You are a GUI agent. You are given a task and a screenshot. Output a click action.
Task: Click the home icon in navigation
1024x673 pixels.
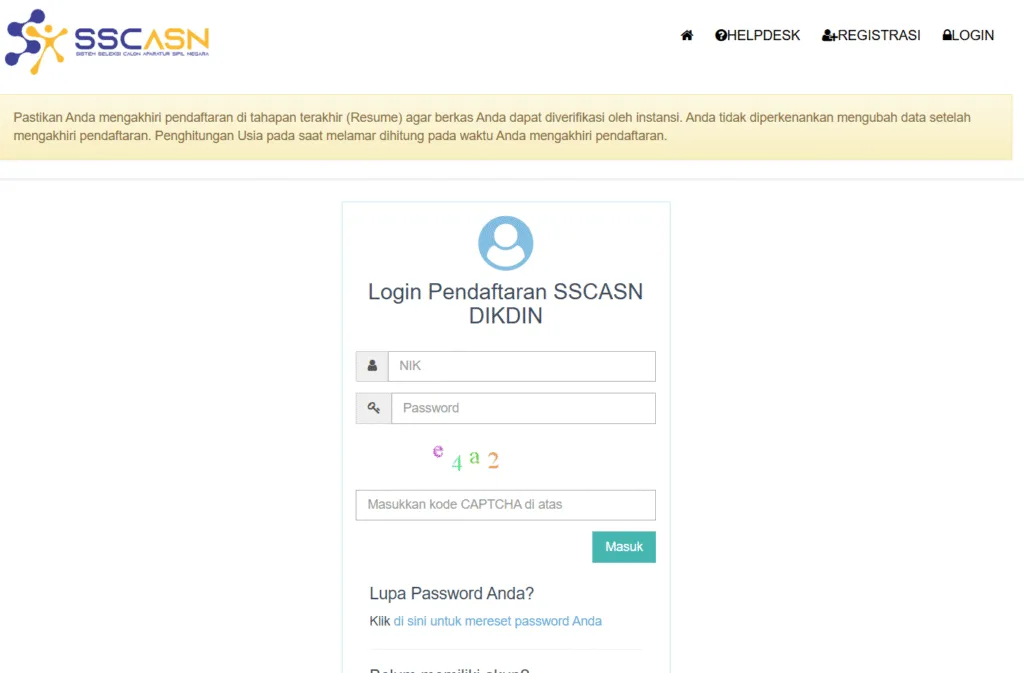click(x=686, y=35)
